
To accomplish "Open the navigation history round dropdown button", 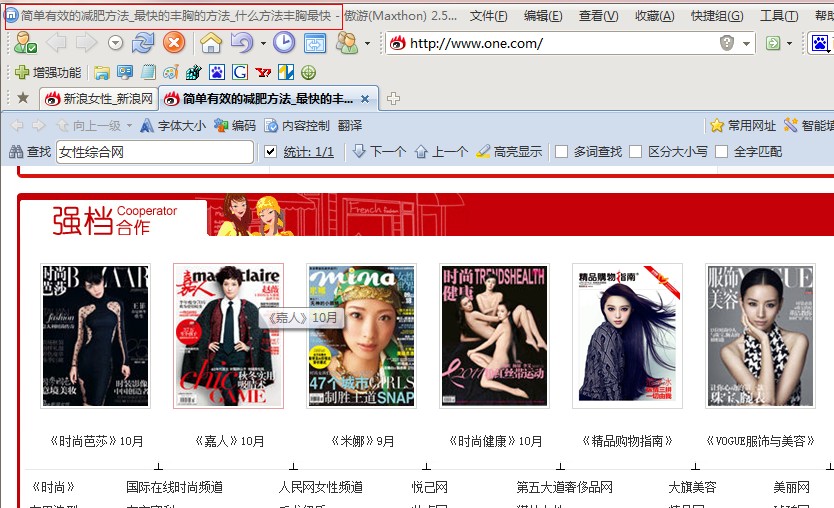I will [x=115, y=43].
